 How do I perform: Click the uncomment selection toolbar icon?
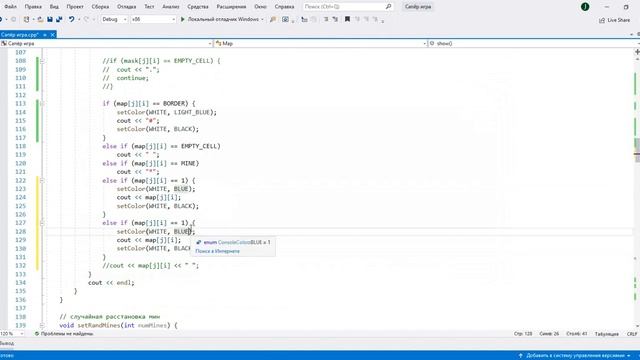pyautogui.click(x=335, y=19)
